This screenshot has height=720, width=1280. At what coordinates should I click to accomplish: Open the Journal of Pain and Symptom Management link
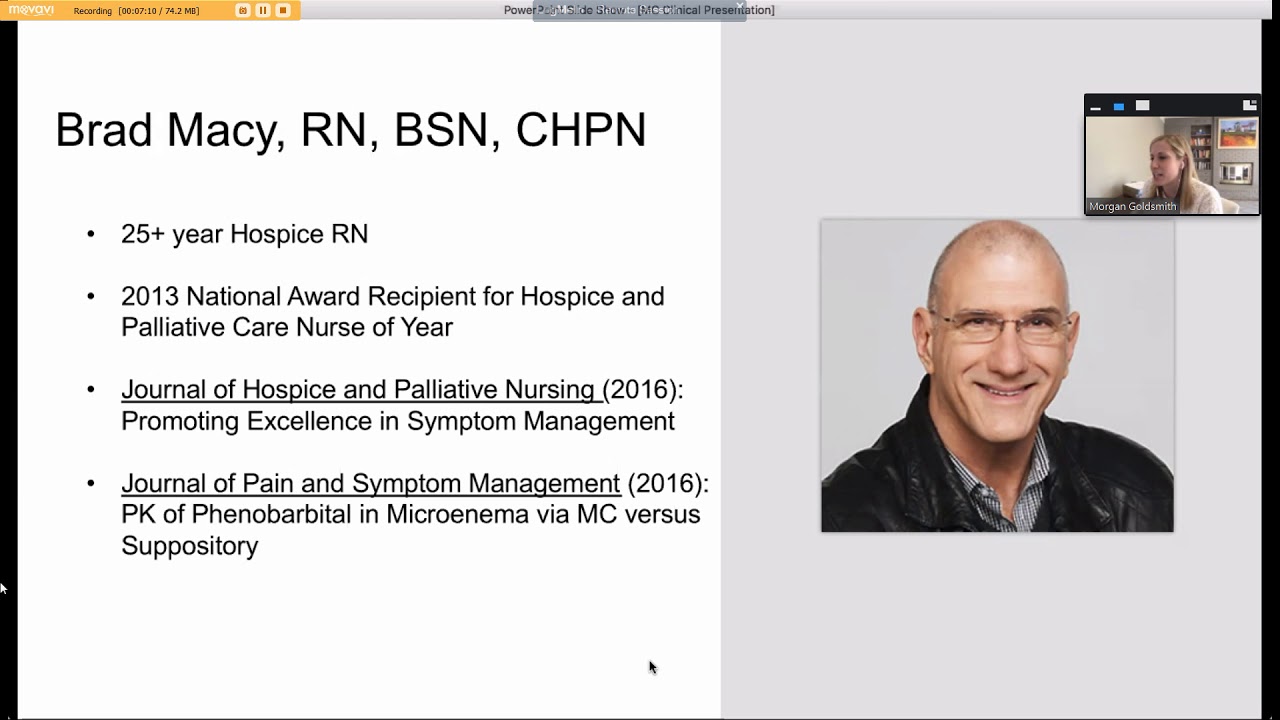371,484
